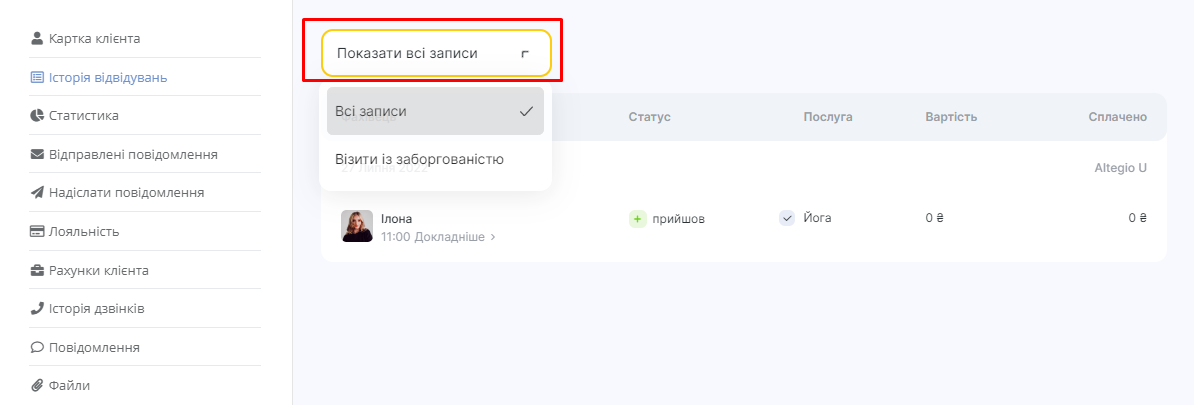Open Докладніше link for the 11:00 visit
Screen dimensions: 1194x405
[x=449, y=237]
